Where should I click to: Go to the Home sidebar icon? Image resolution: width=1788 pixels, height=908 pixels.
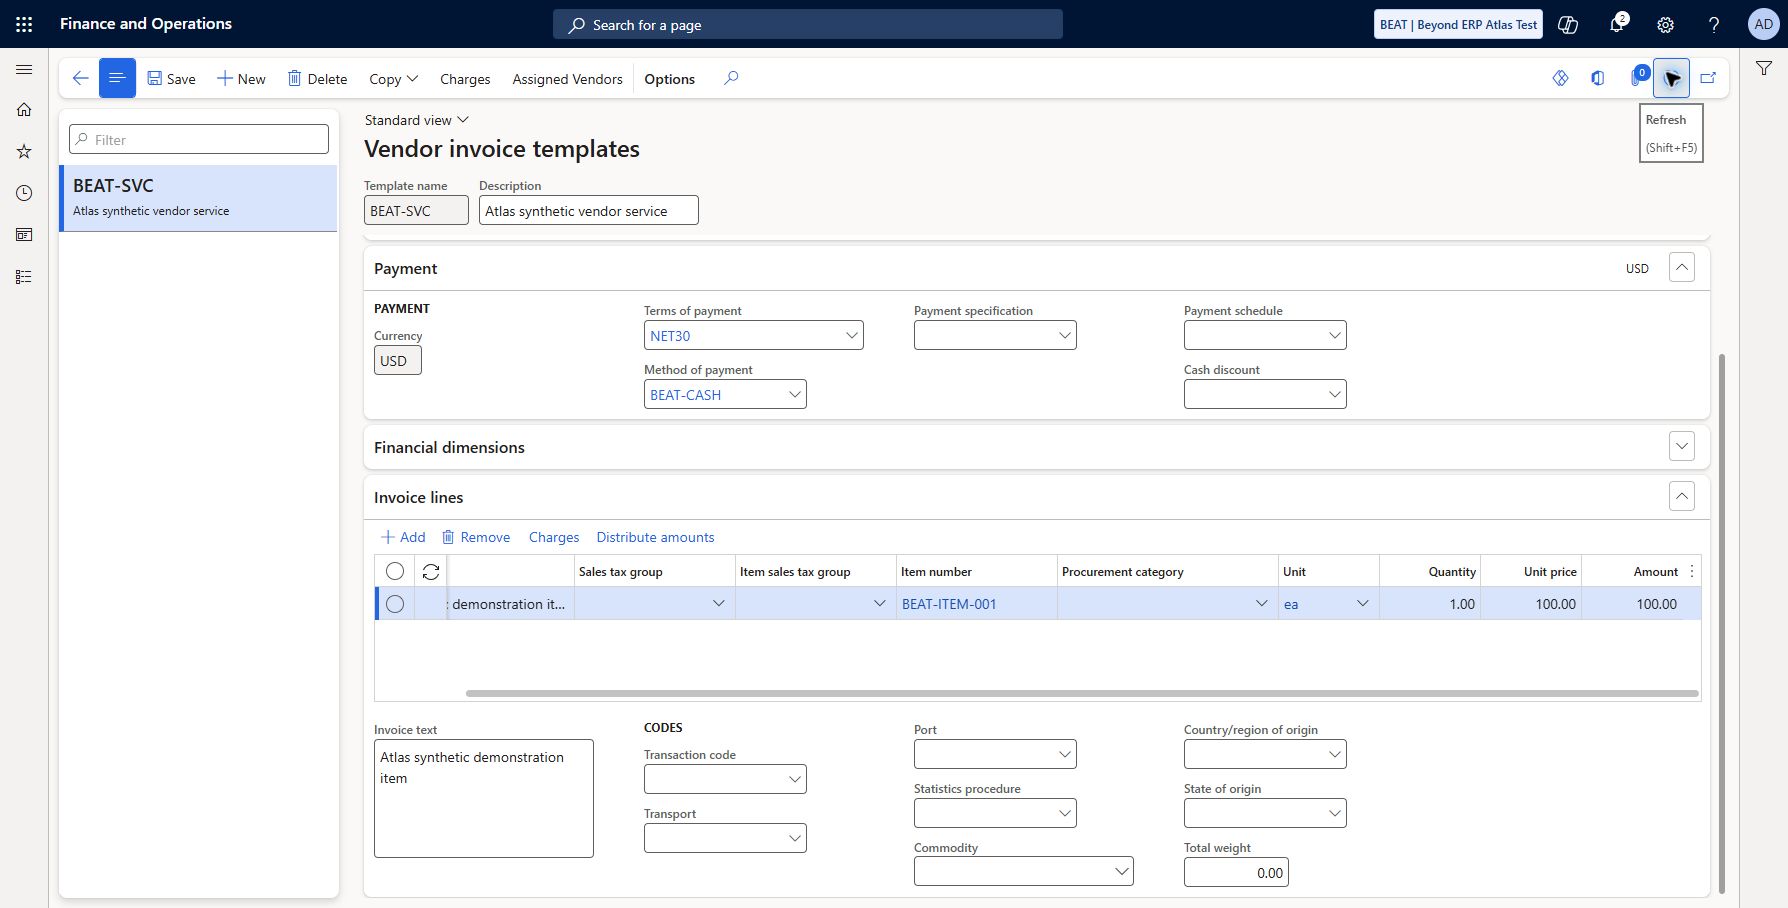24,110
